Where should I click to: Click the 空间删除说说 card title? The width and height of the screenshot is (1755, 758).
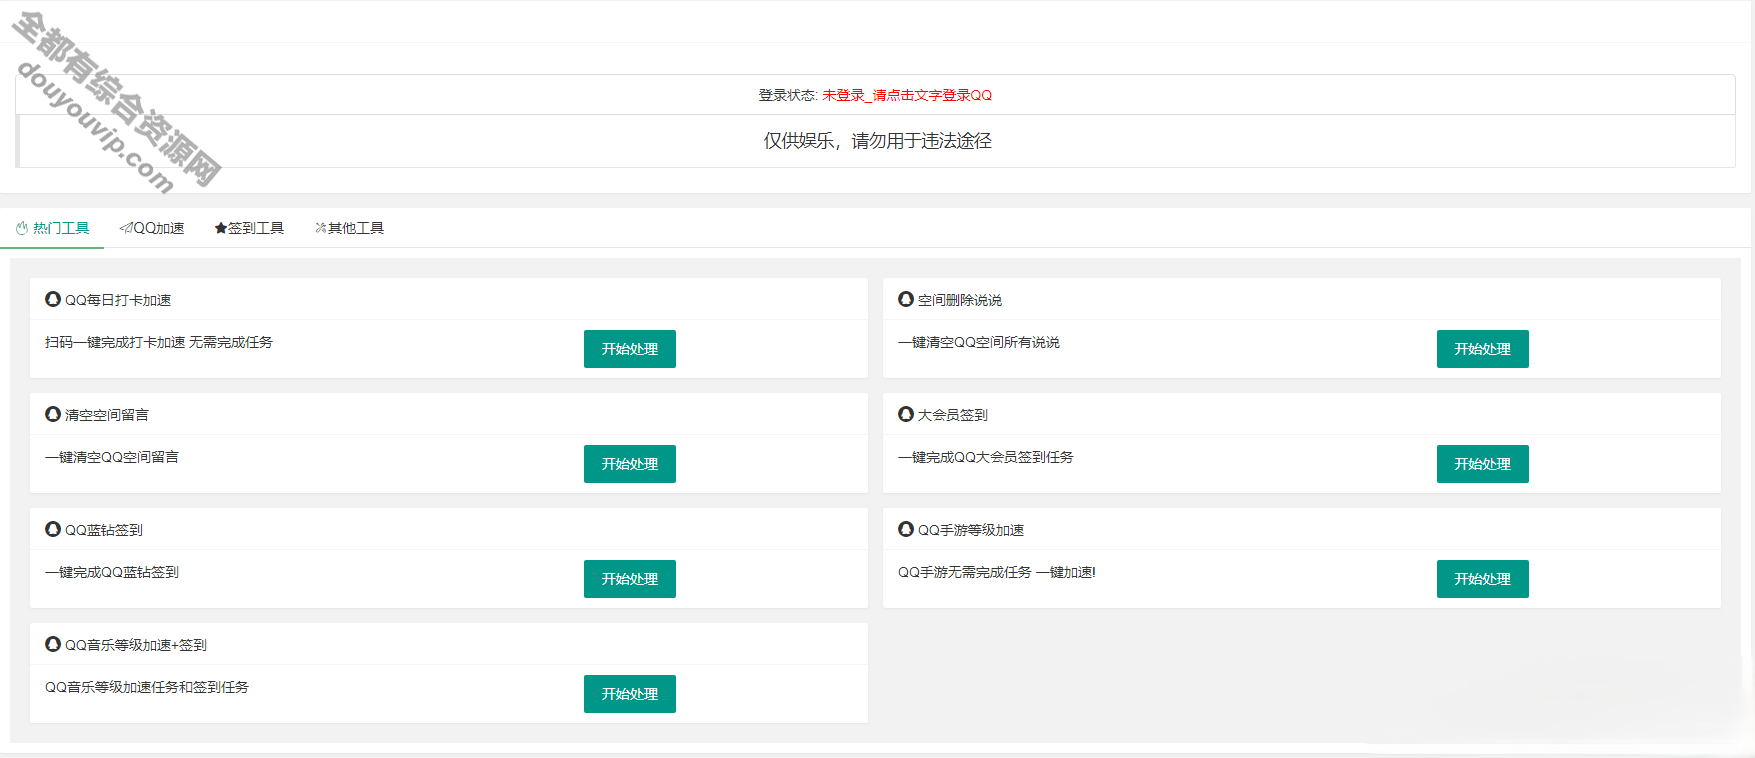pos(960,300)
